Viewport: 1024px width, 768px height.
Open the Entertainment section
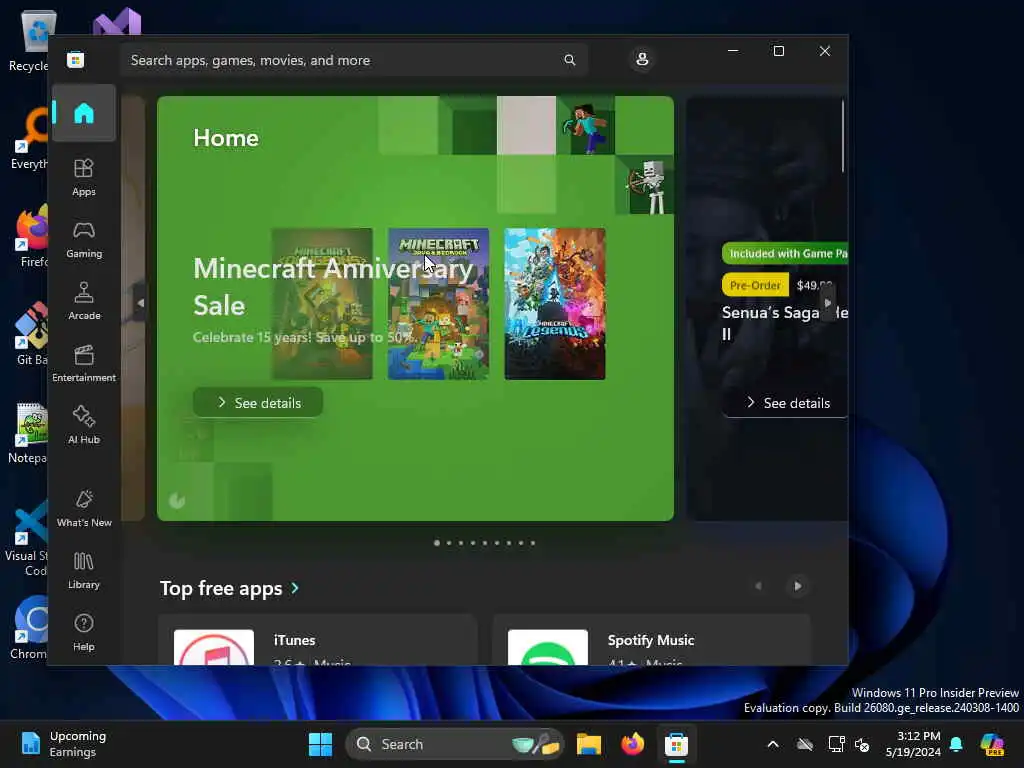(x=84, y=363)
